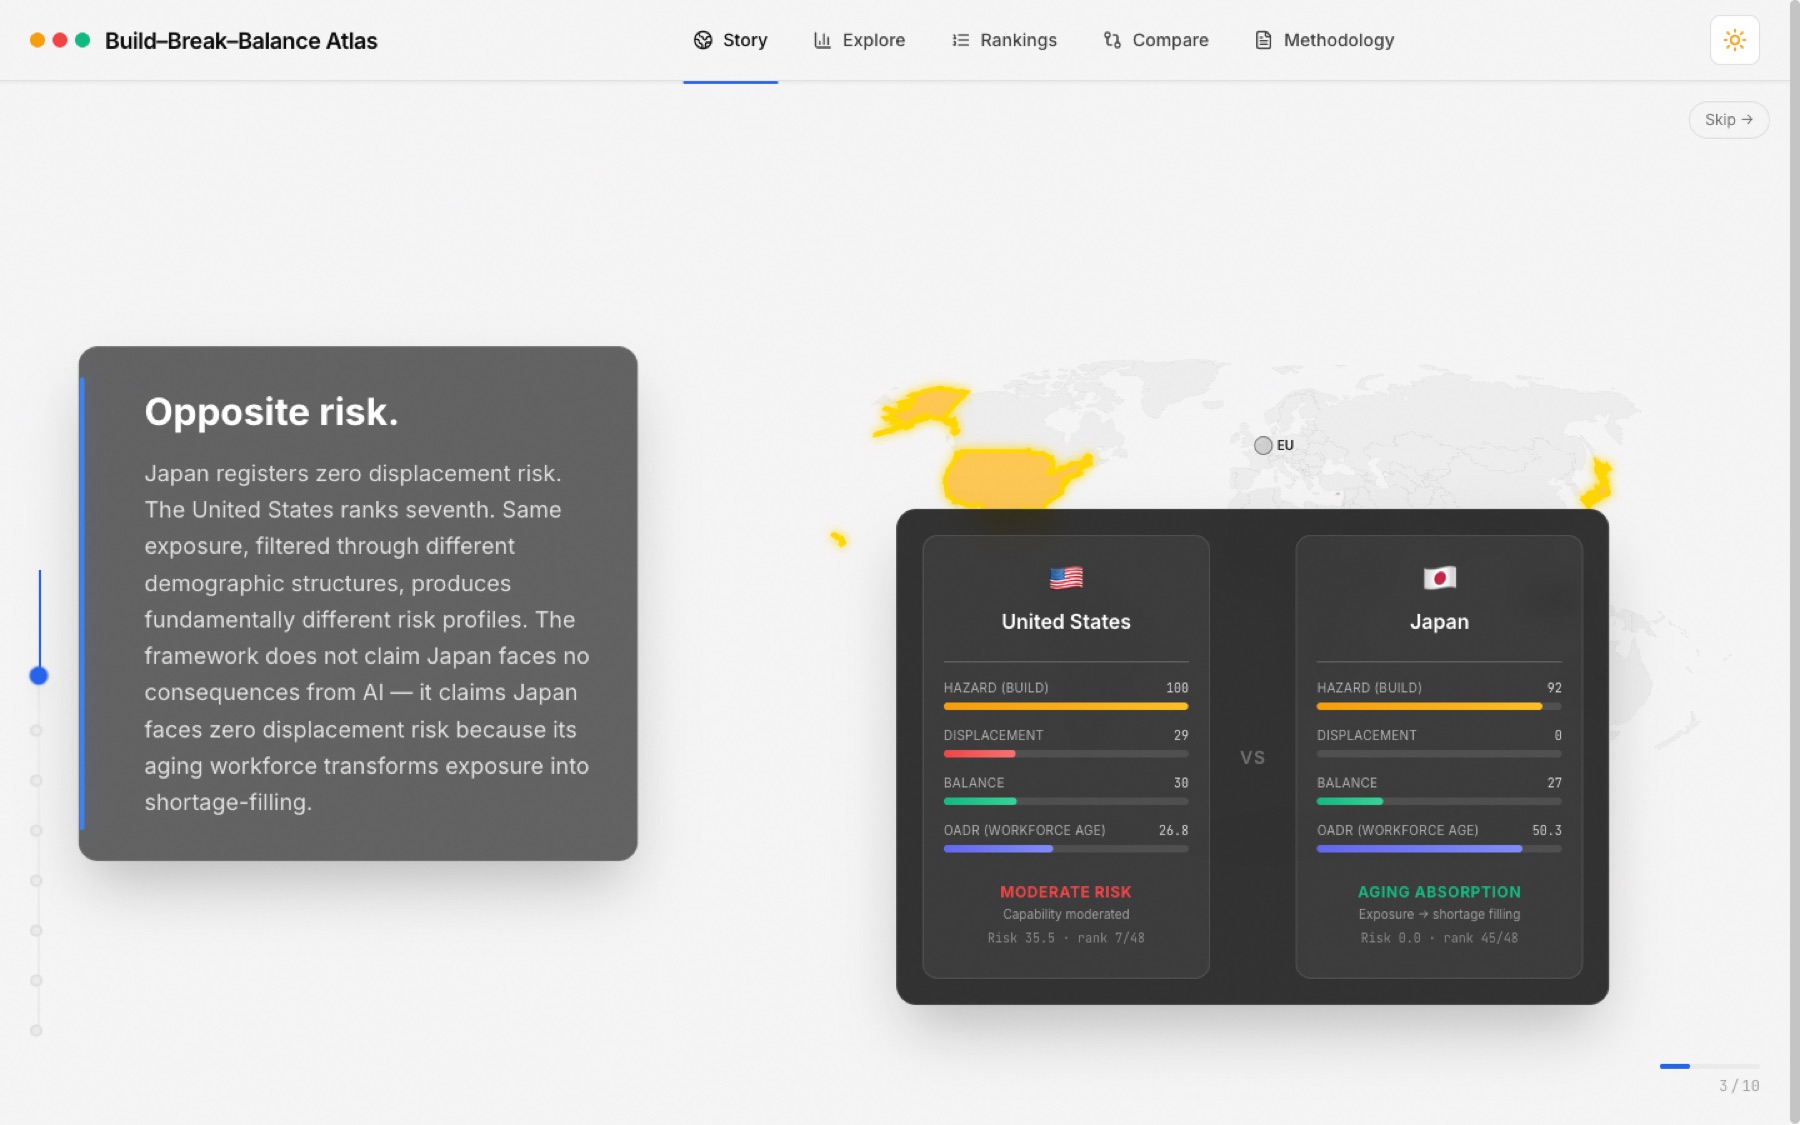Toggle the light/dark theme sun icon
The height and width of the screenshot is (1125, 1800).
click(1734, 40)
